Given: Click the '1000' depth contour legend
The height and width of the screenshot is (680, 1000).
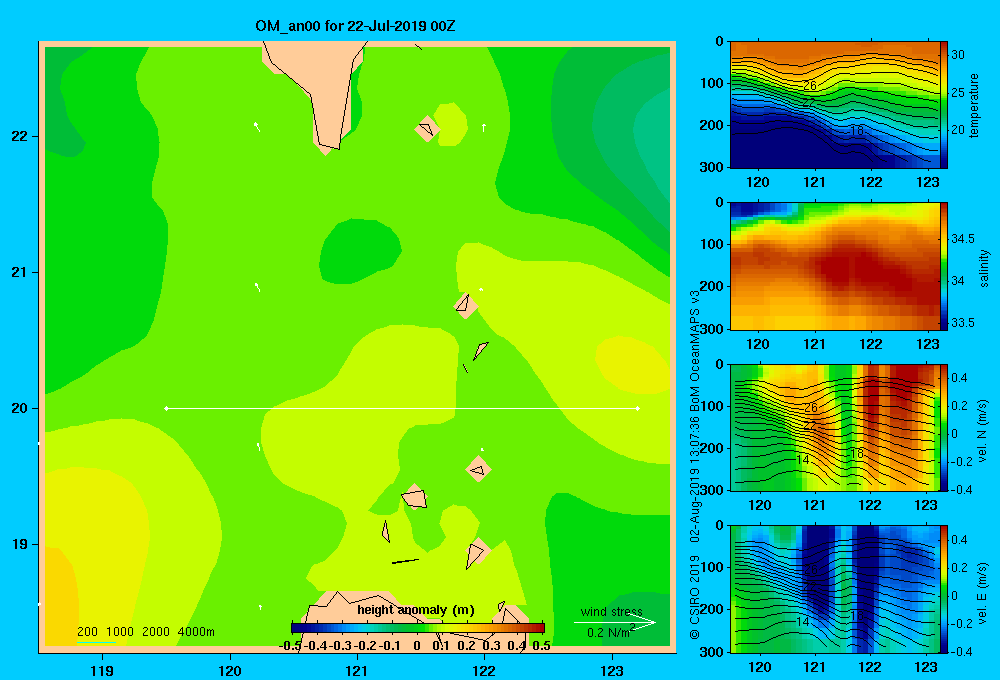Looking at the screenshot, I should (120, 632).
